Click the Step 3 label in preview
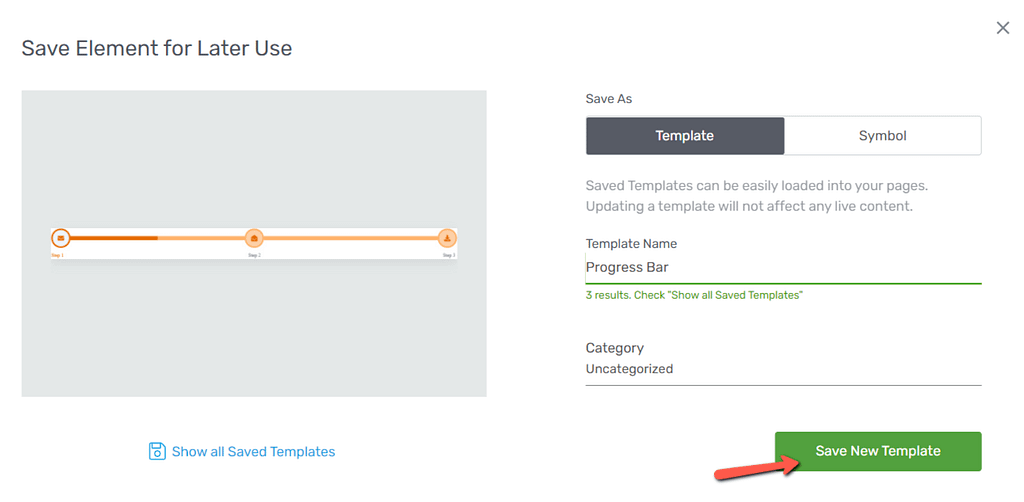Screen dimensions: 1024x502 [449, 255]
